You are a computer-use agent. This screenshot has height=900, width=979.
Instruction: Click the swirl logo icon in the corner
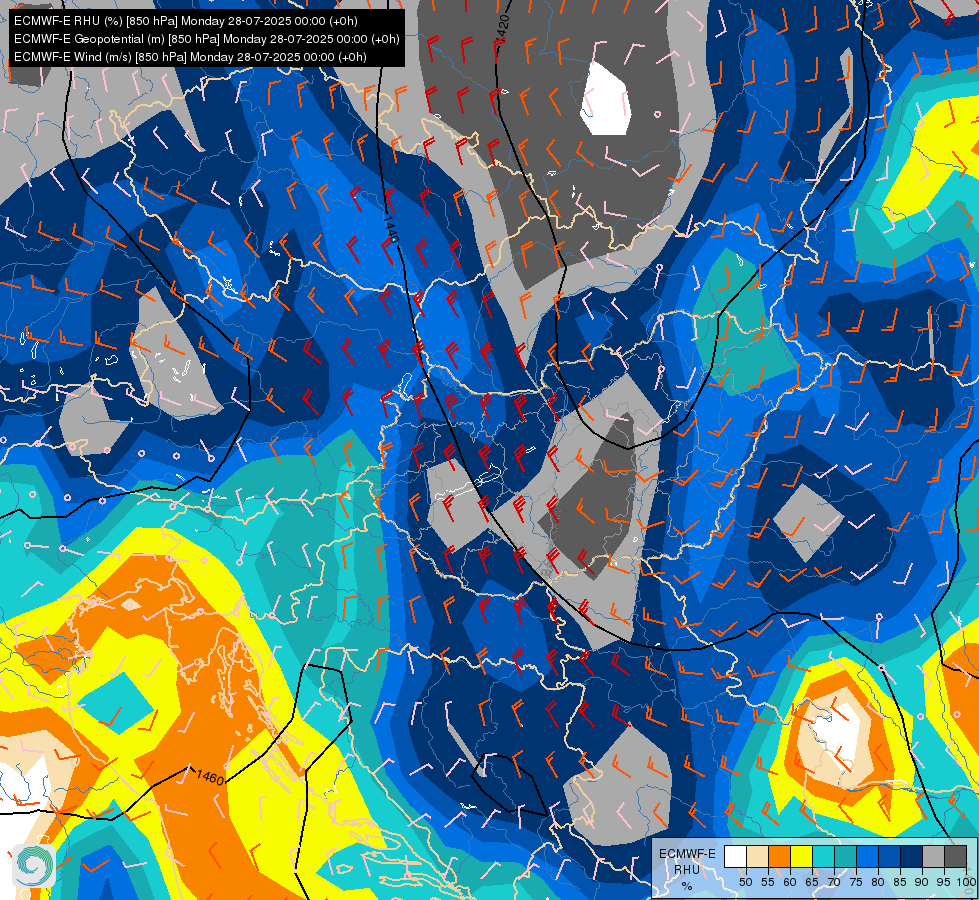tap(34, 865)
